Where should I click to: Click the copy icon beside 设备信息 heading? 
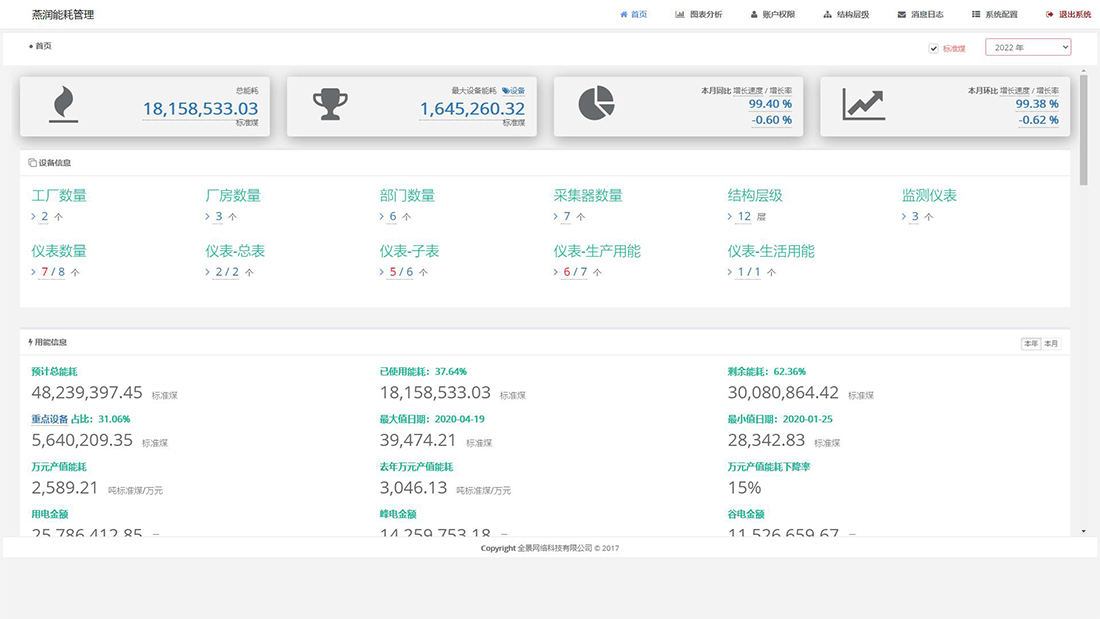click(x=32, y=162)
